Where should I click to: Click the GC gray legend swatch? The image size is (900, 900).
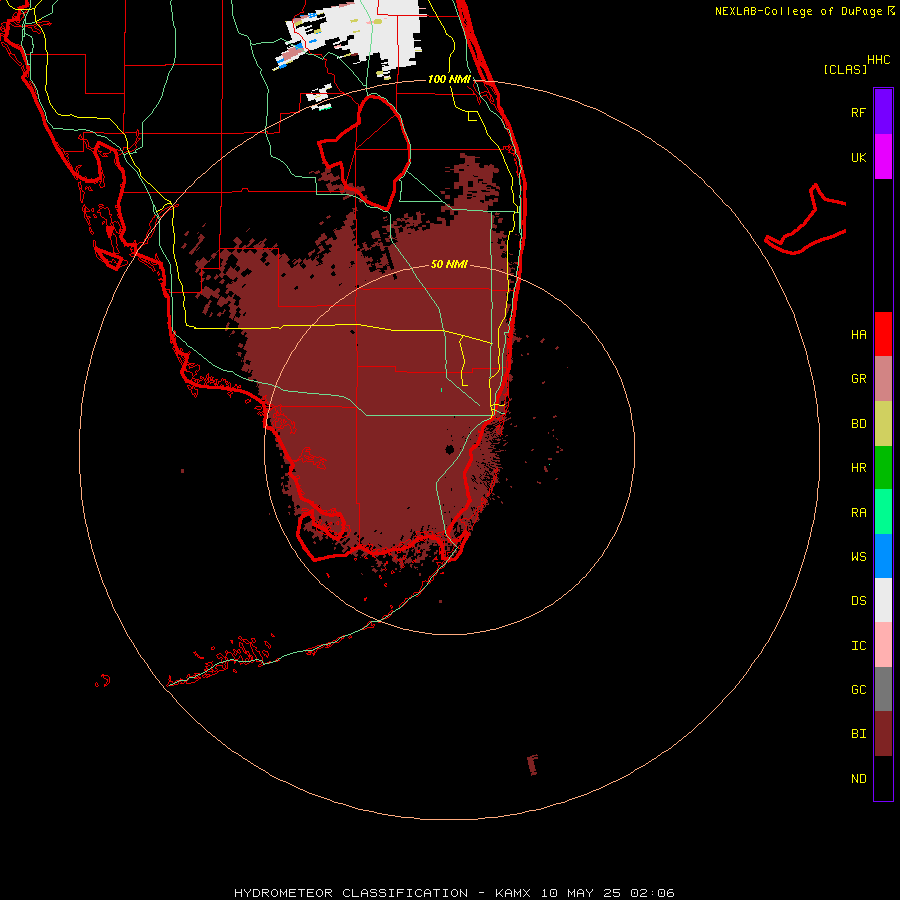point(883,689)
